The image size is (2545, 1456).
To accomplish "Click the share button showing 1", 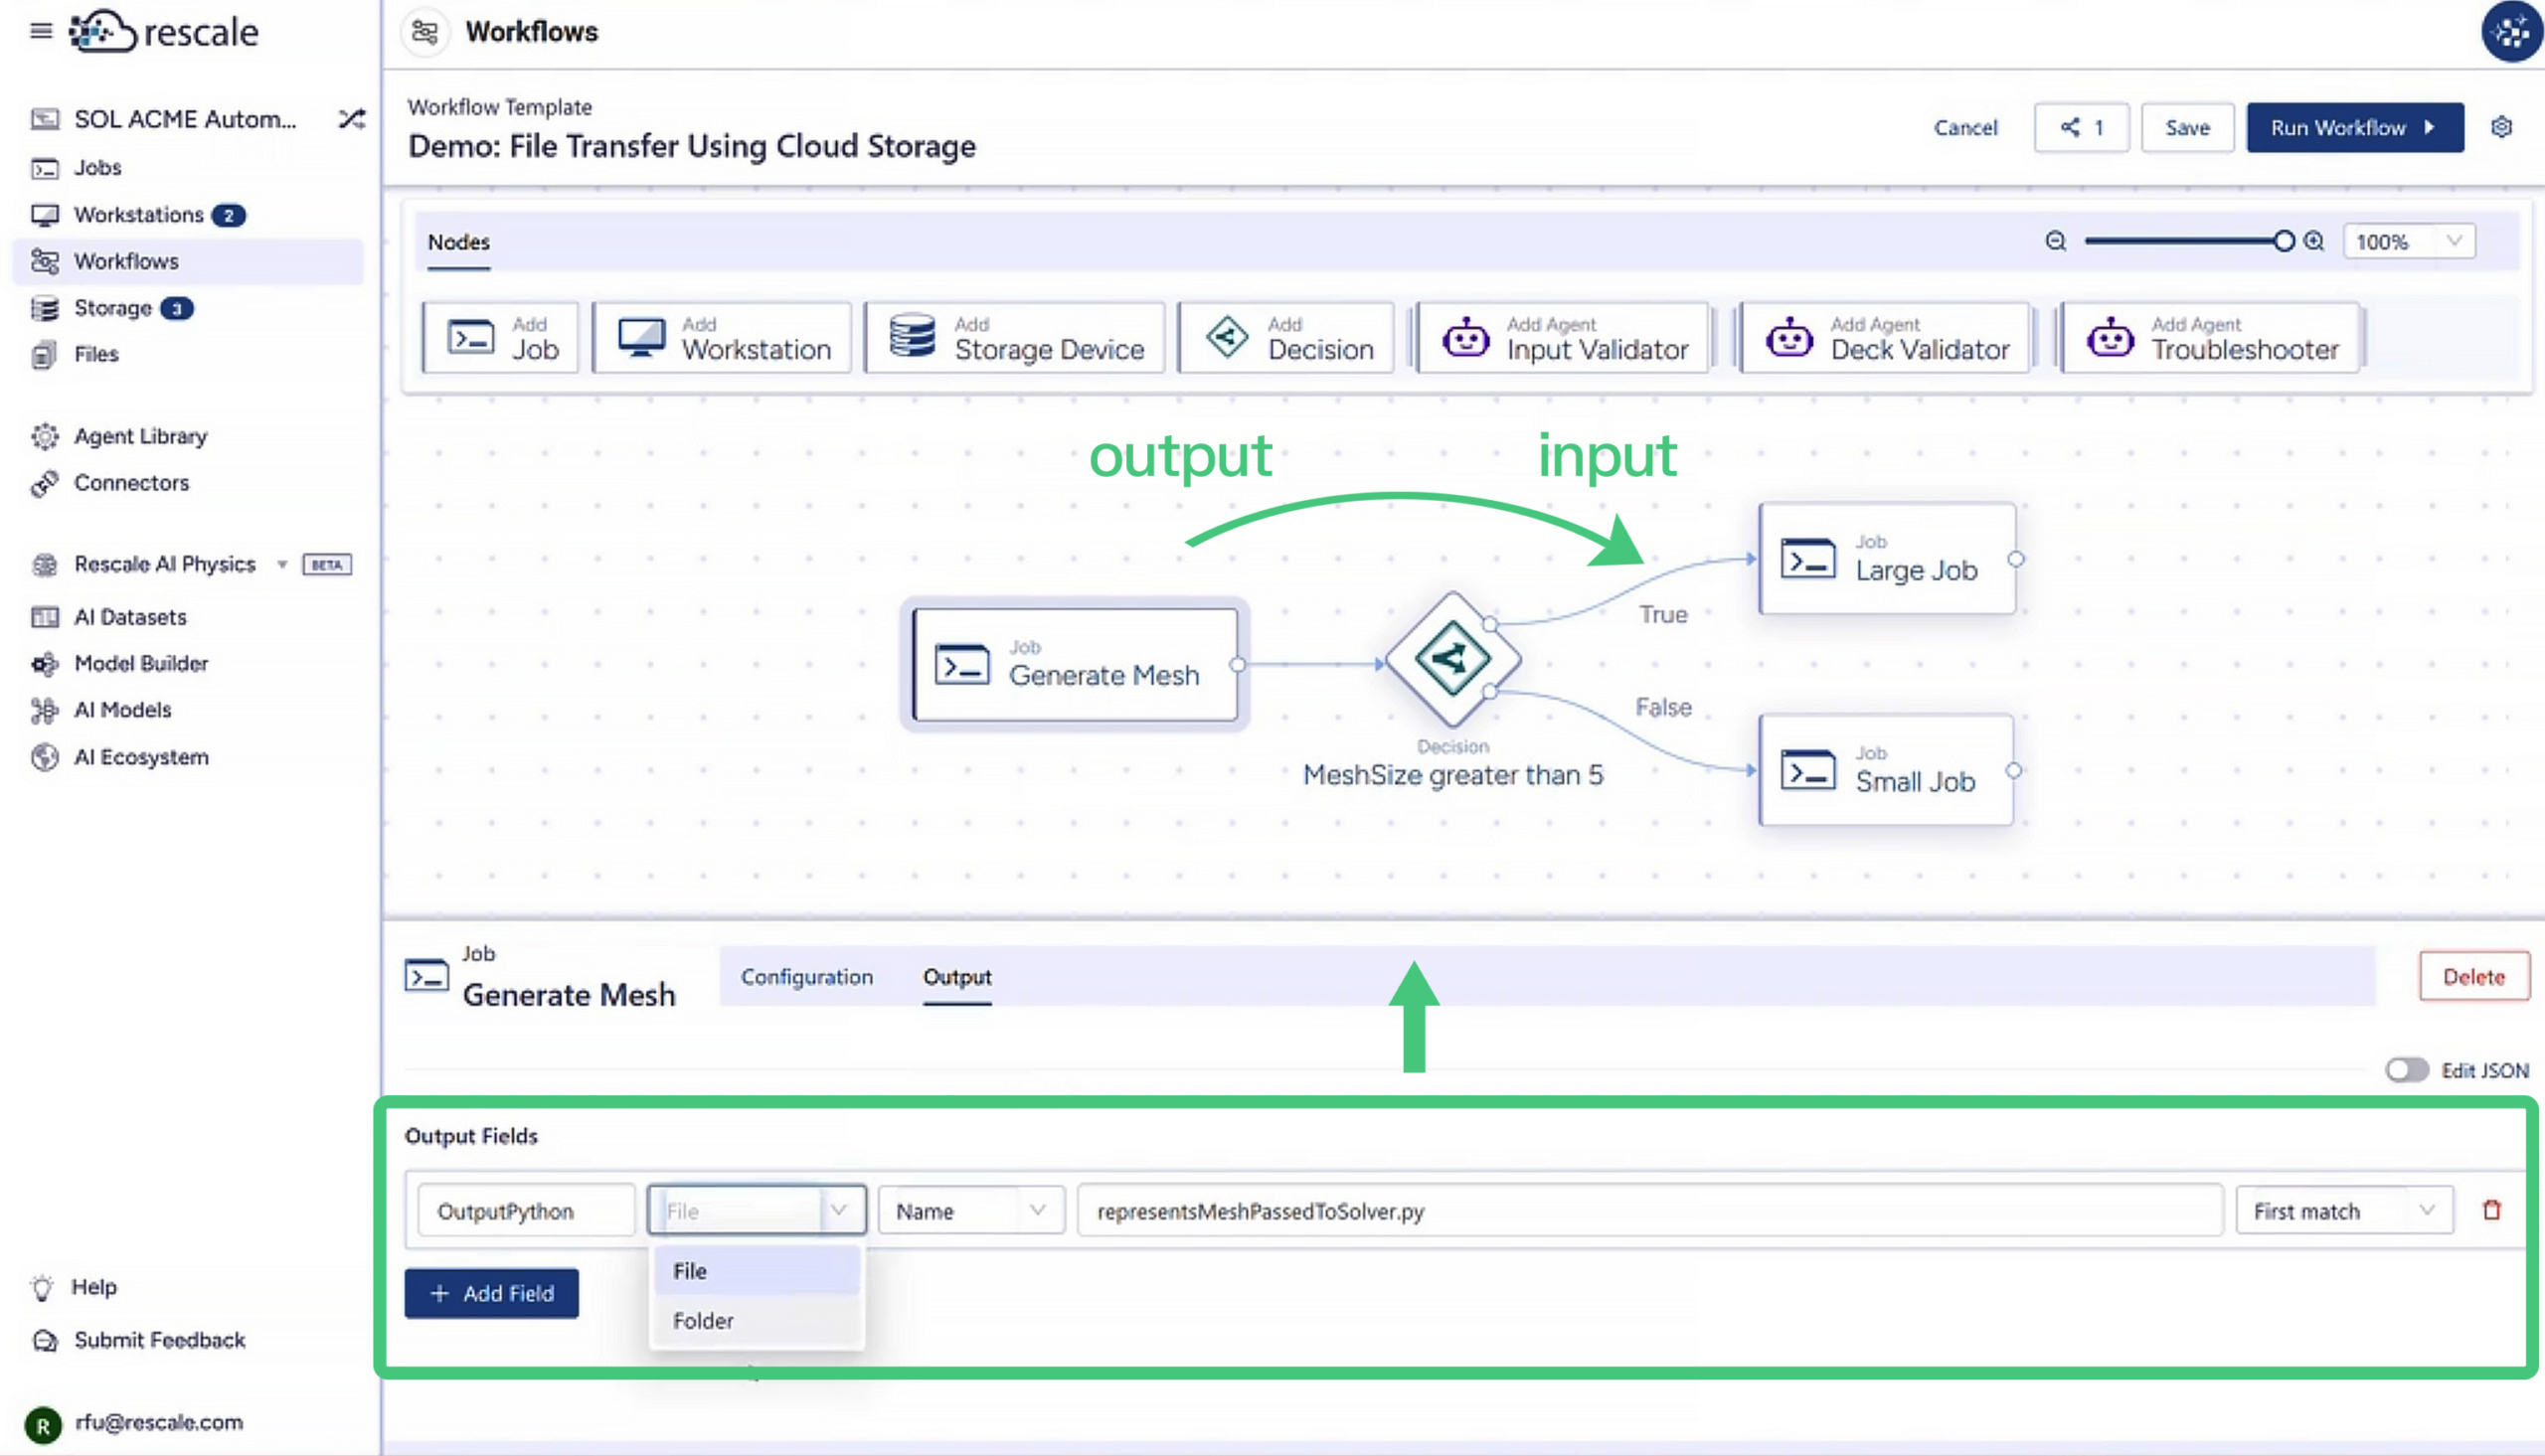I will (2081, 128).
